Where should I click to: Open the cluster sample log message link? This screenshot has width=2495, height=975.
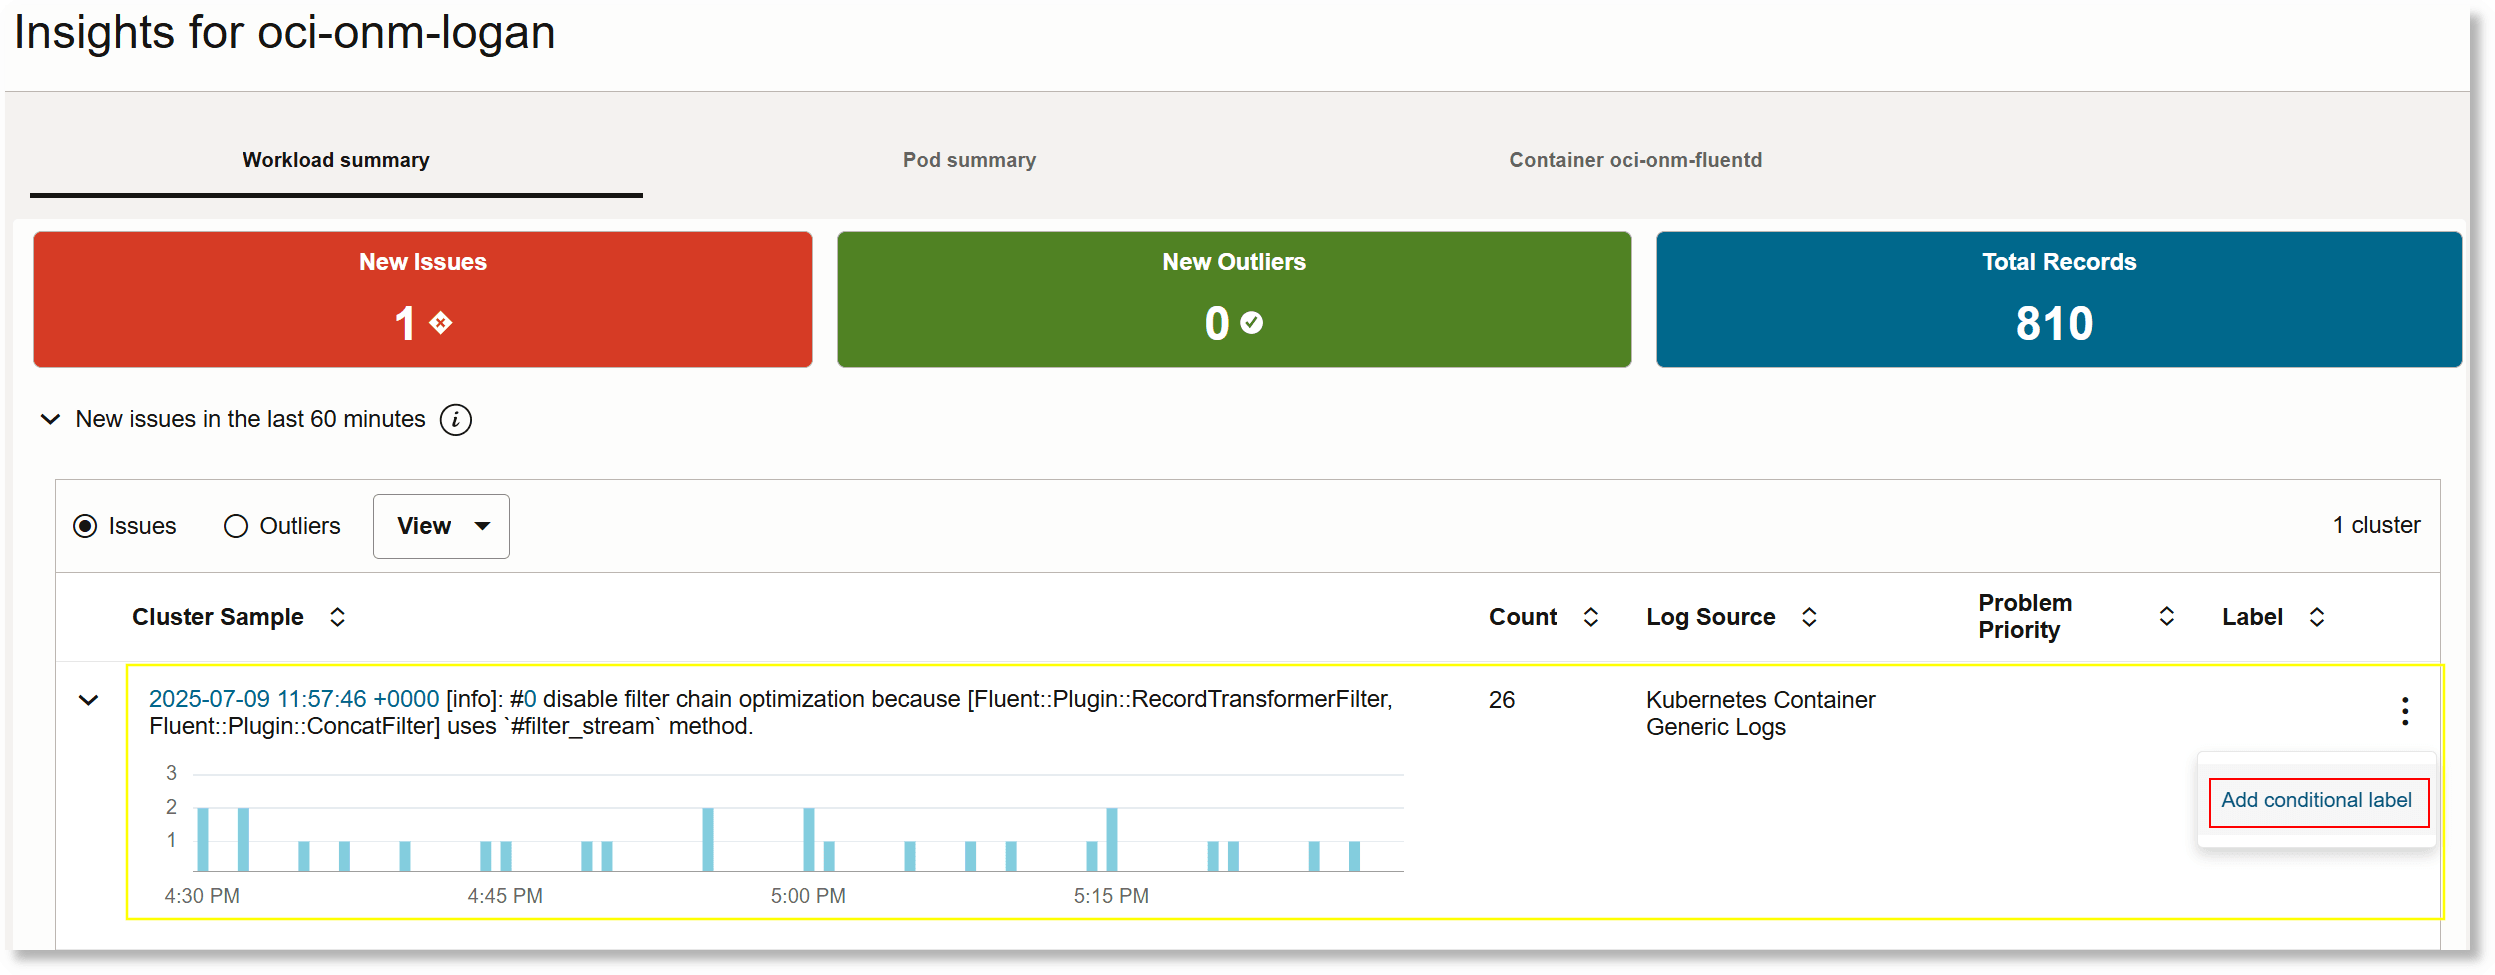[294, 699]
